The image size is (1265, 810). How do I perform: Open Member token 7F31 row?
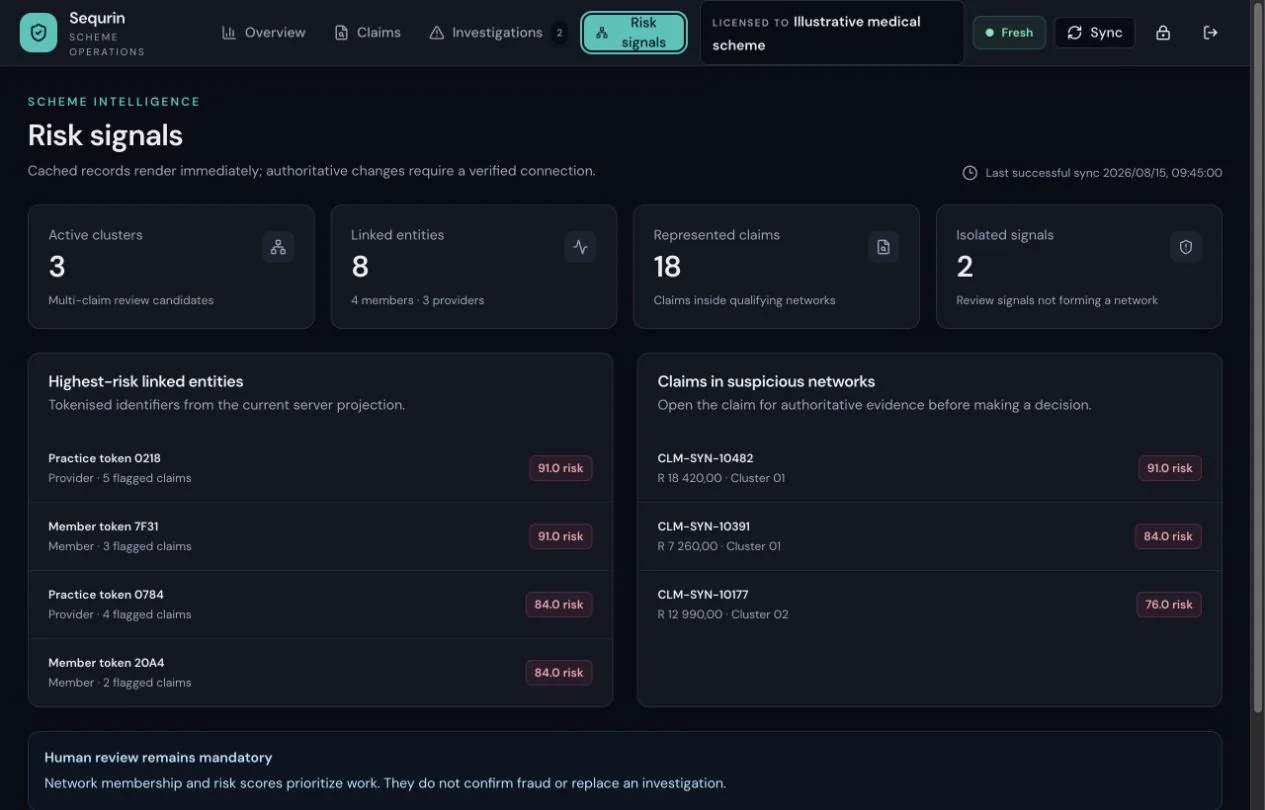coord(320,536)
